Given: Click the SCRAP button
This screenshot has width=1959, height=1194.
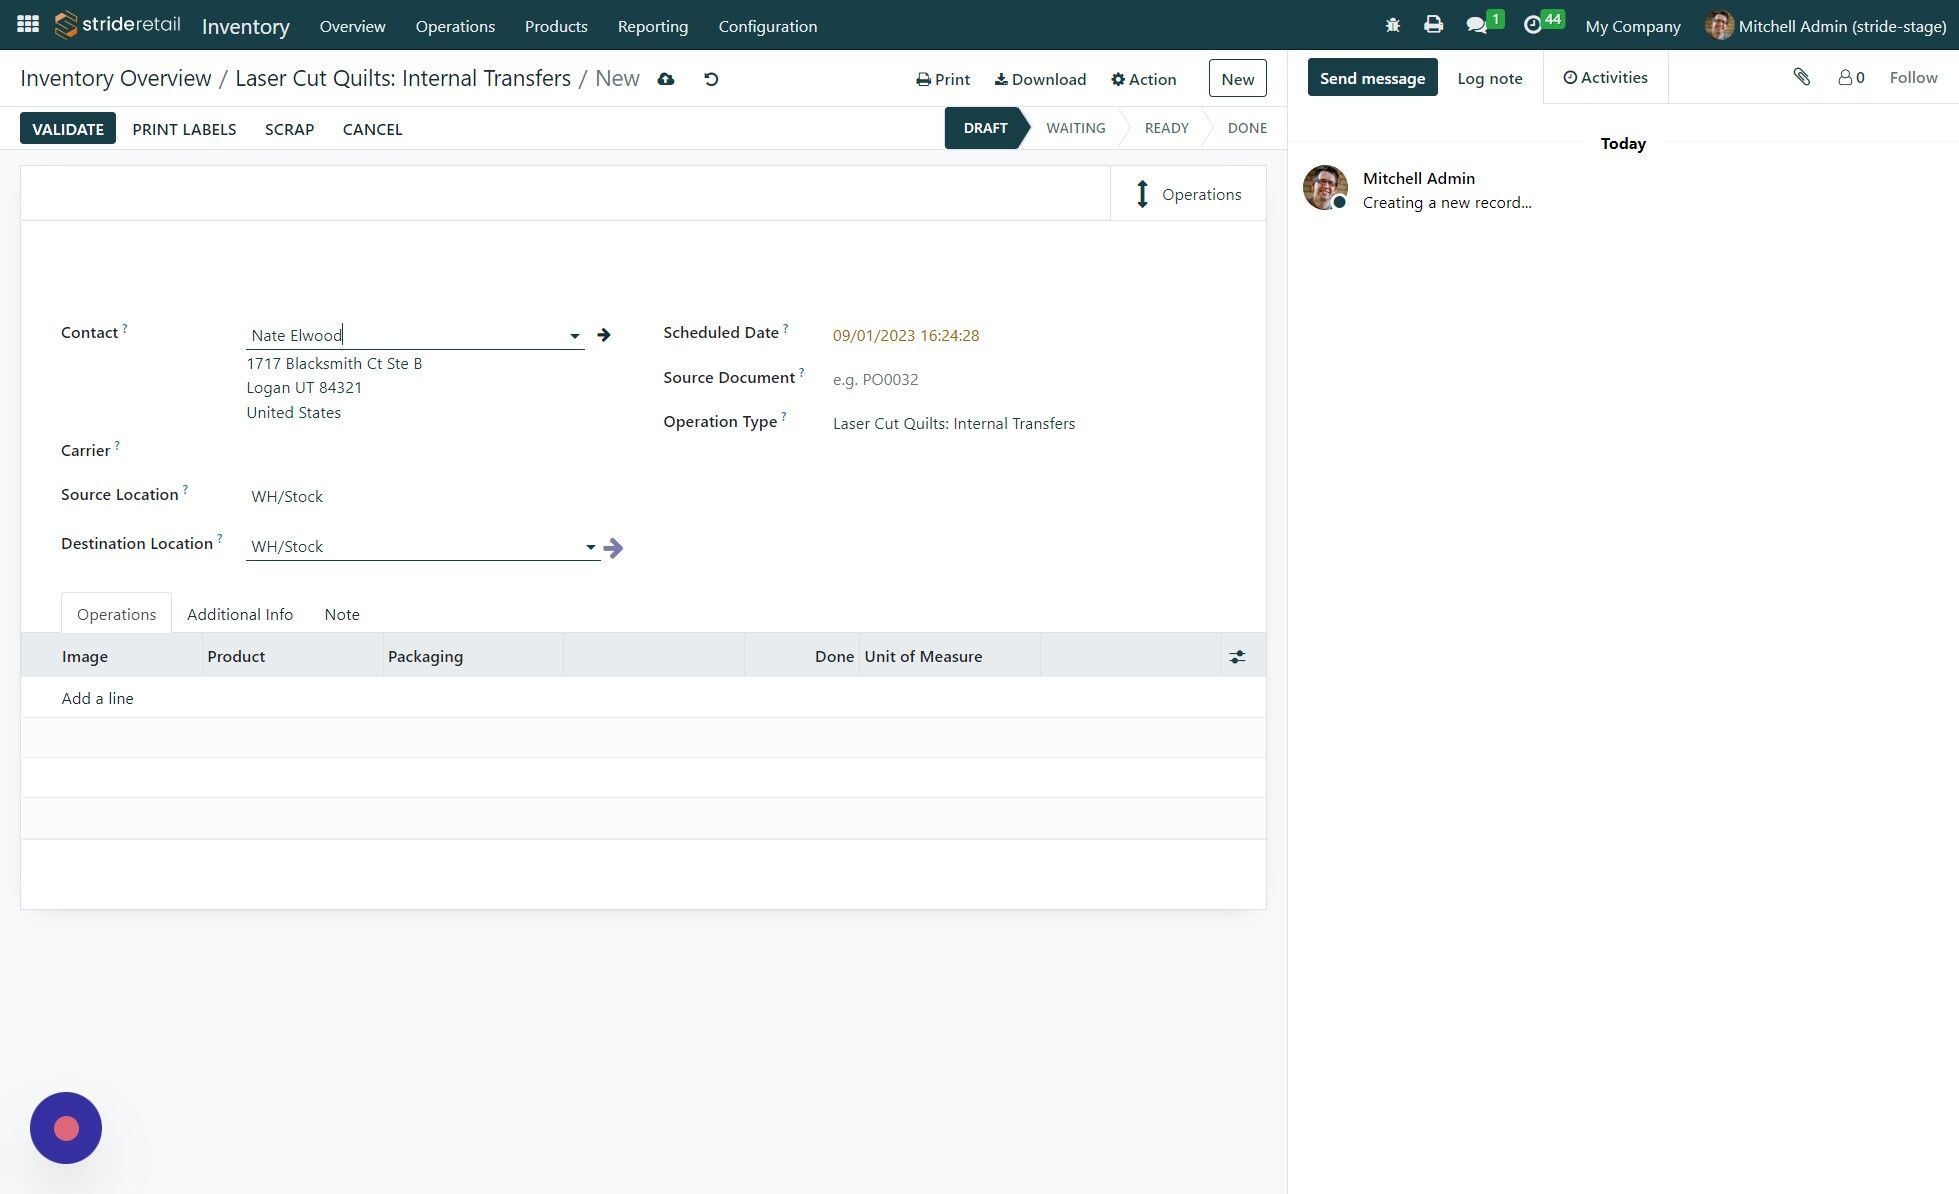Looking at the screenshot, I should click(289, 129).
